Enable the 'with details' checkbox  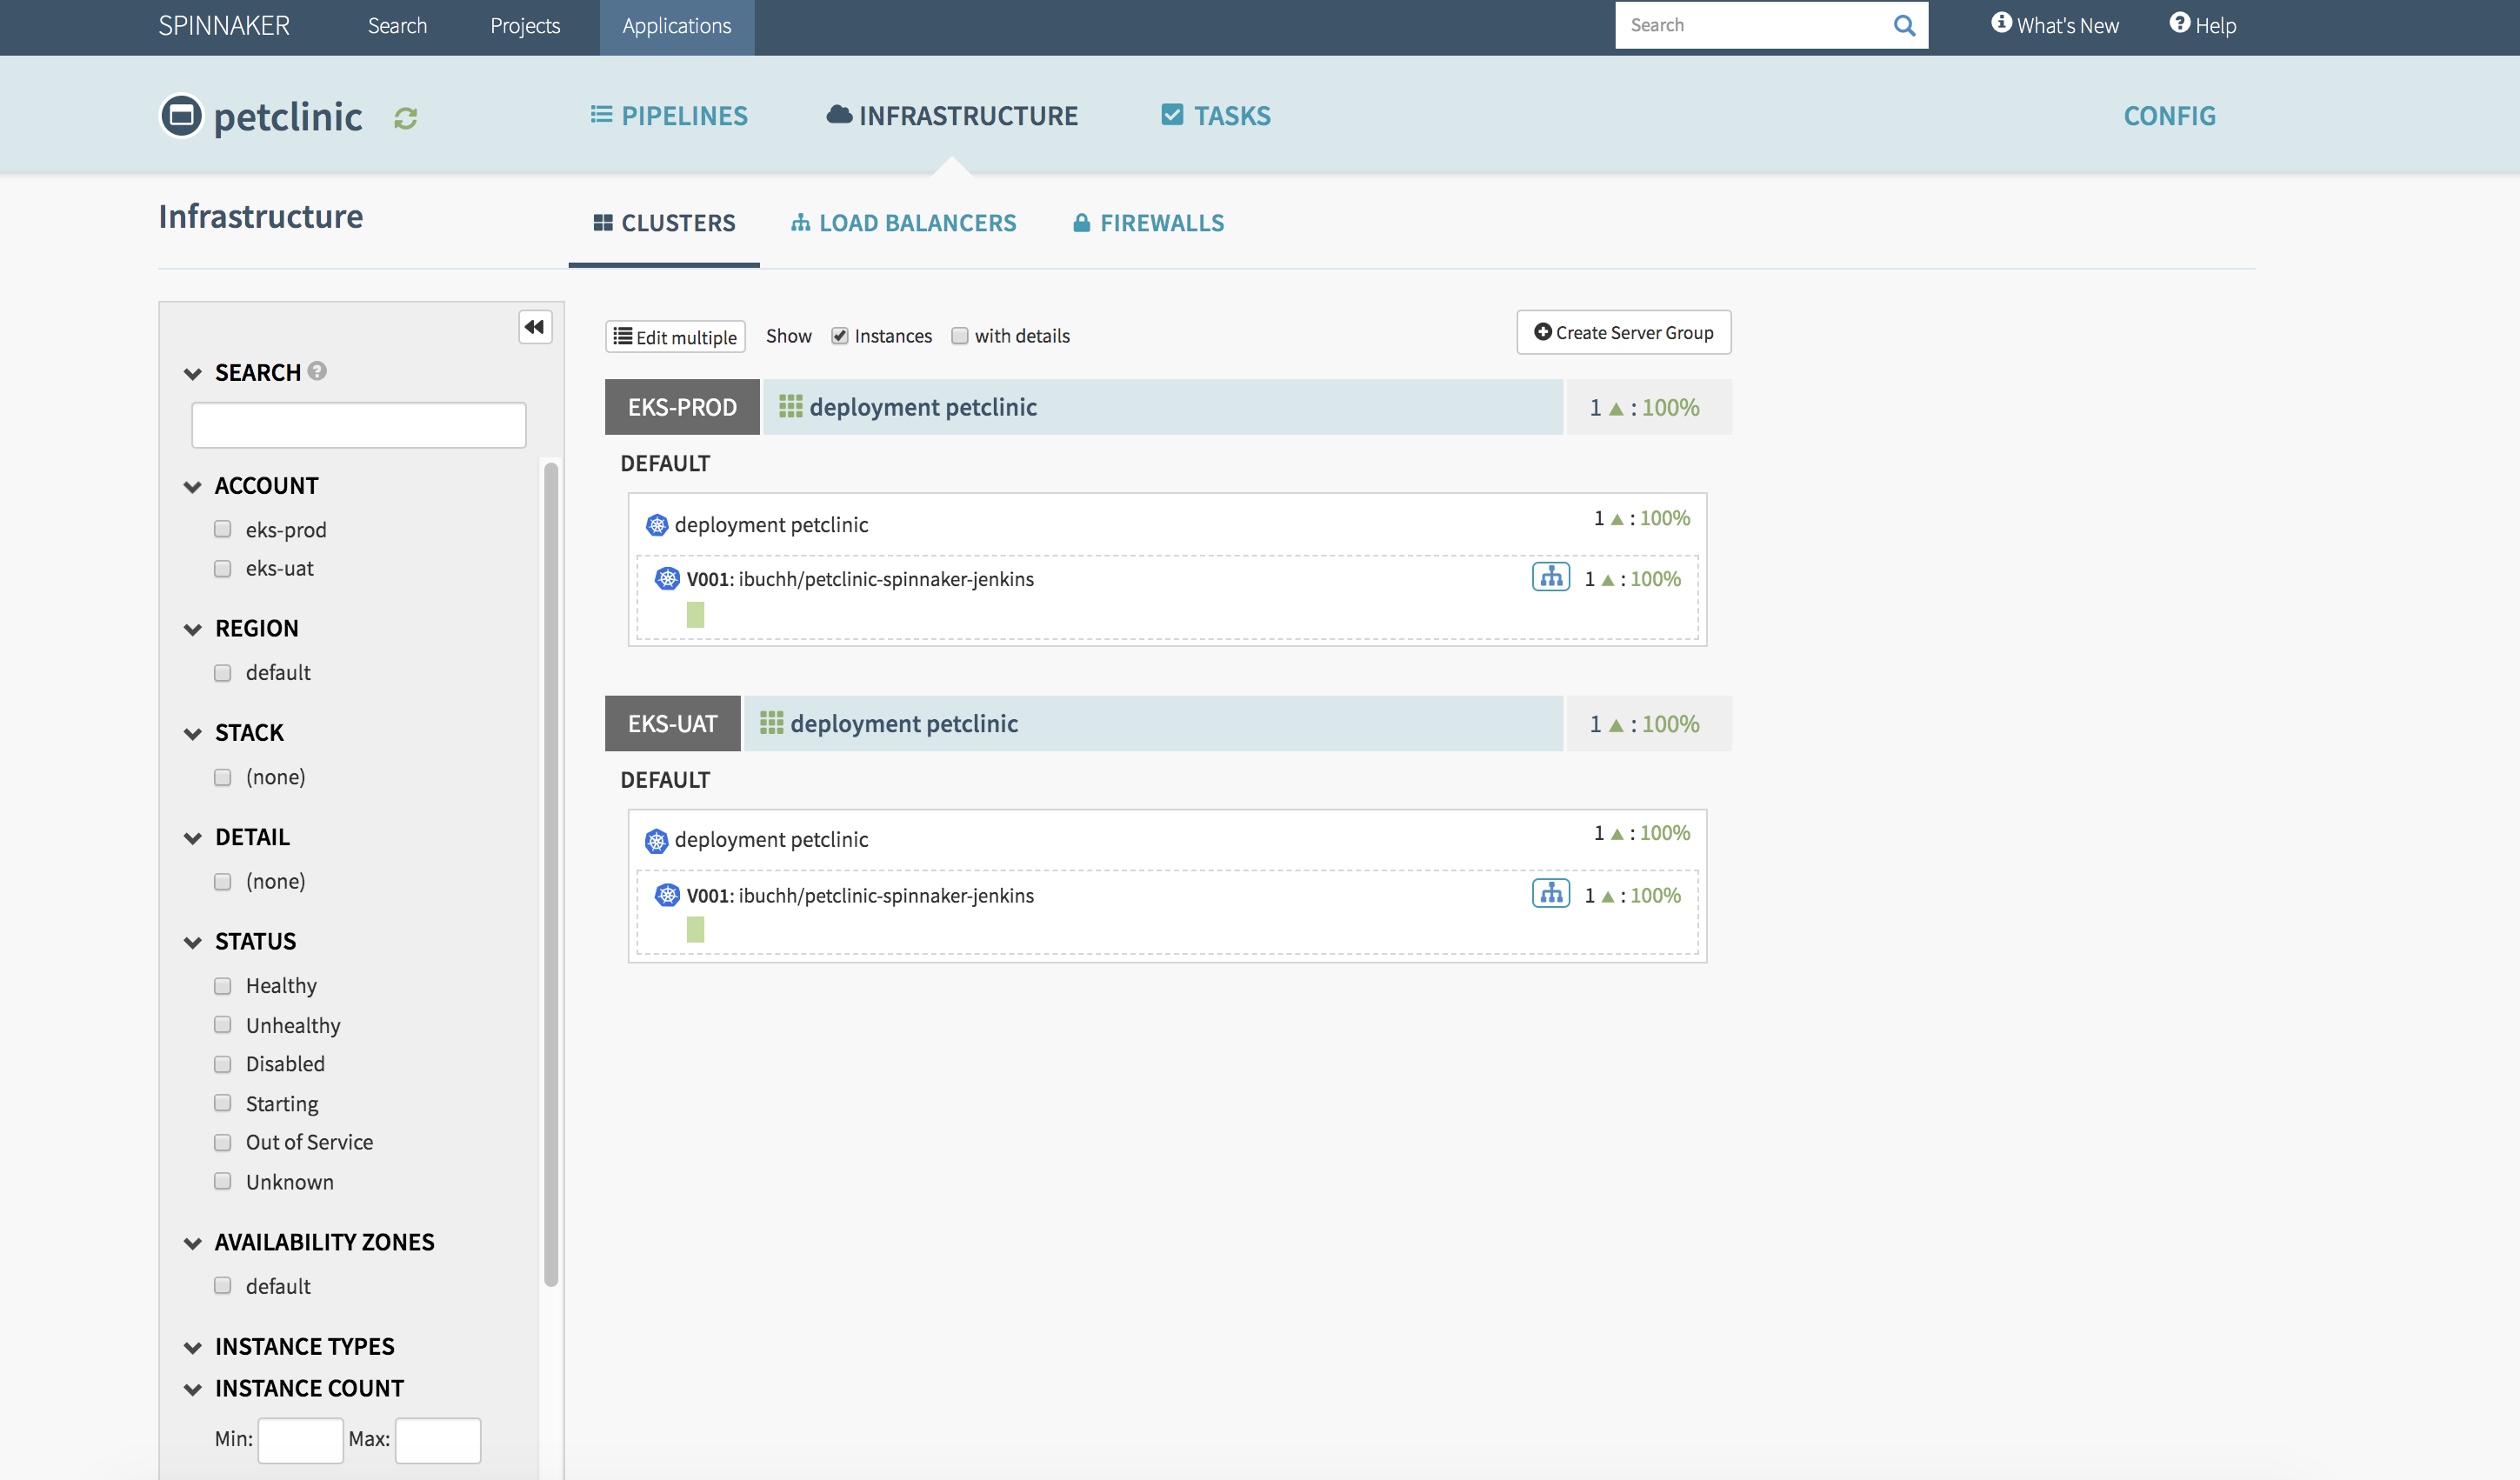(960, 336)
